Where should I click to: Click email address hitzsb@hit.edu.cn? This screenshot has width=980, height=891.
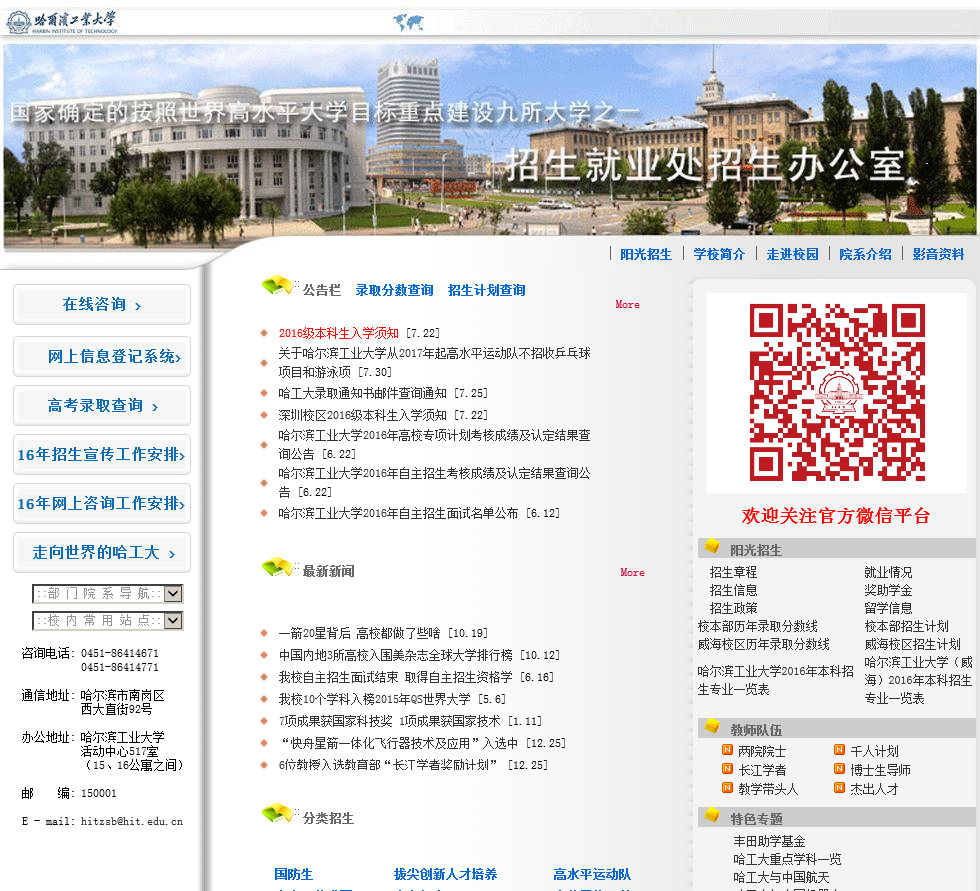pos(132,822)
